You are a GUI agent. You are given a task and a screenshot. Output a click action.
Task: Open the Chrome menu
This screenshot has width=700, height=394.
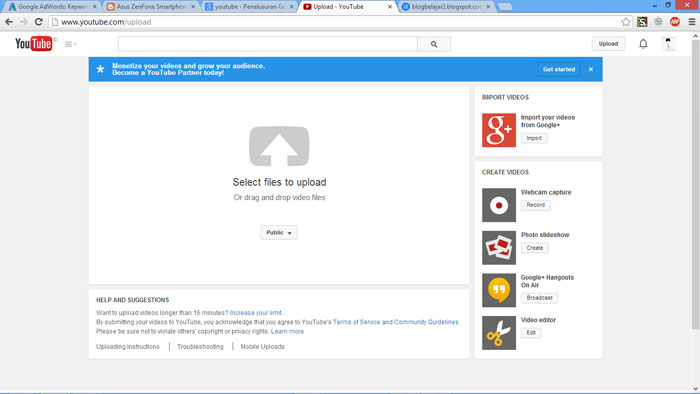tap(692, 22)
